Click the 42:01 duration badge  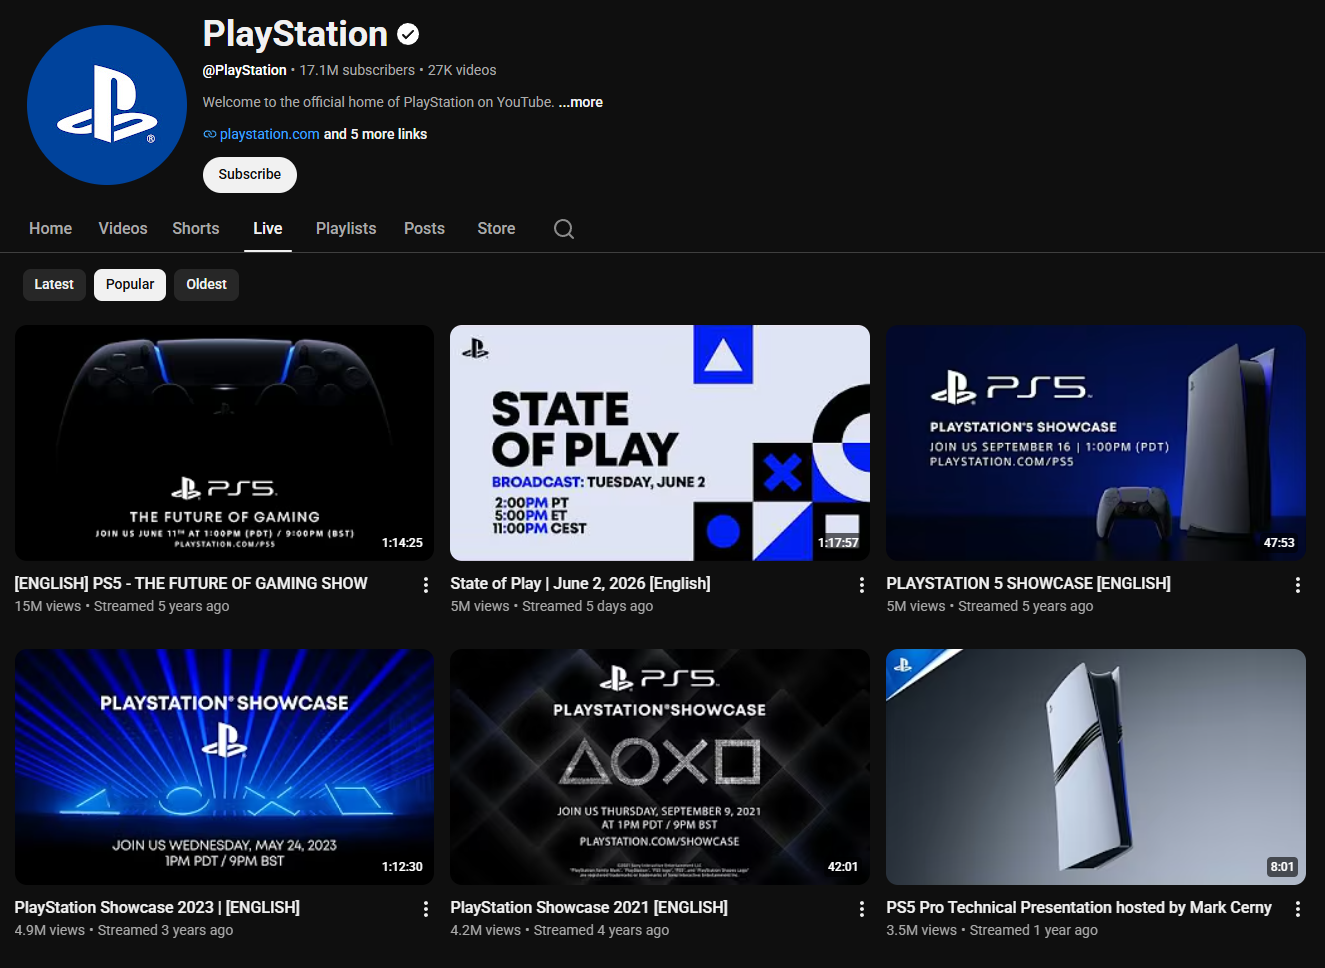pos(843,867)
